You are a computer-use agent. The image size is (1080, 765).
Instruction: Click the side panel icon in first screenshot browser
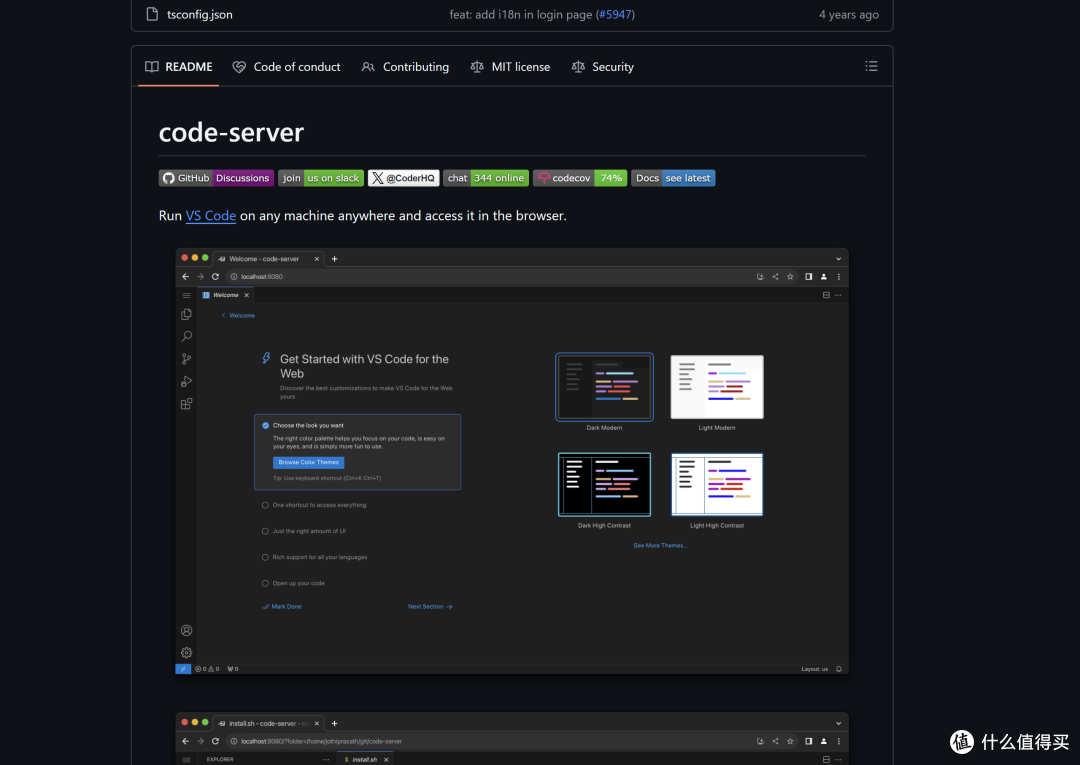coord(808,277)
